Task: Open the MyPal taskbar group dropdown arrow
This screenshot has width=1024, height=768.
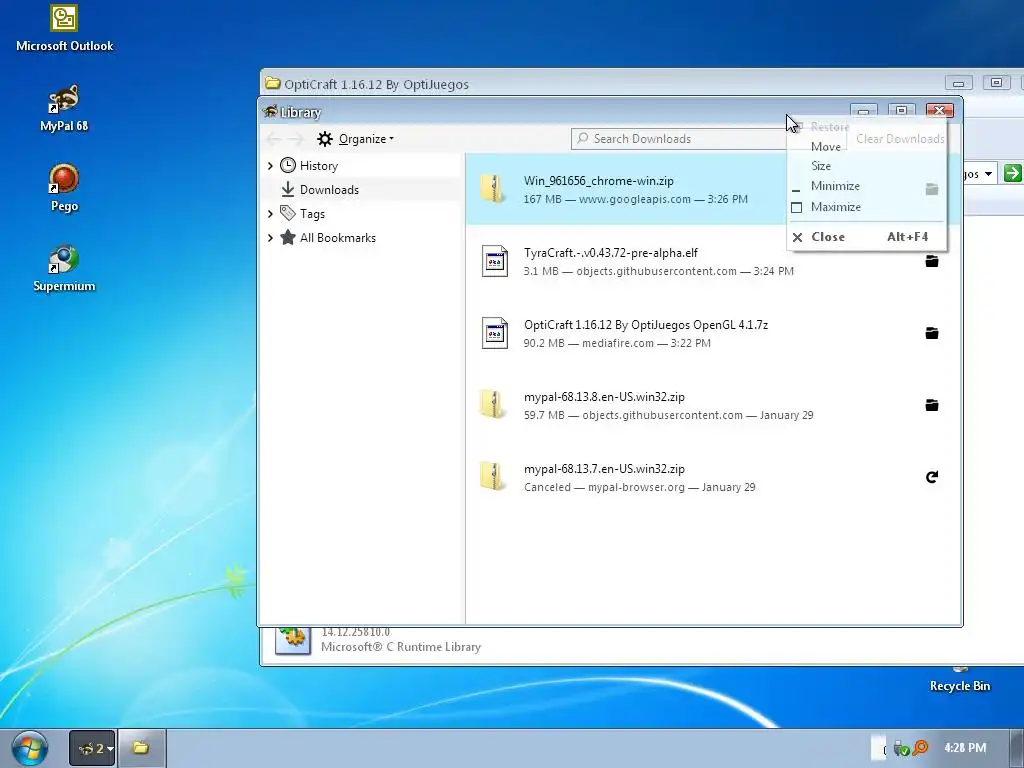Action: coord(110,749)
